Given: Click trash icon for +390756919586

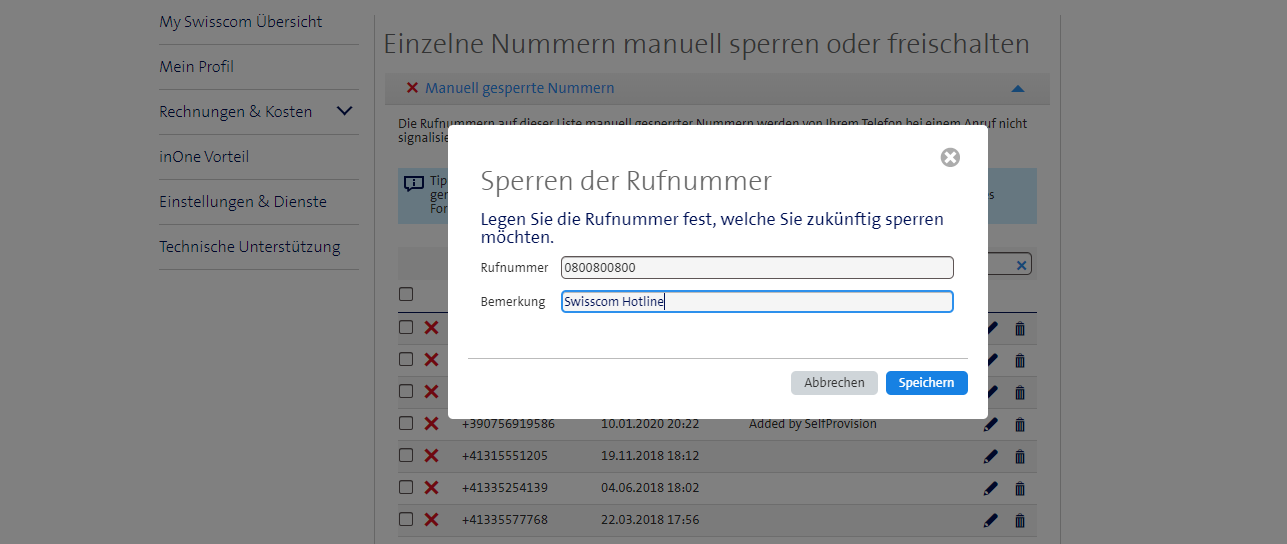Looking at the screenshot, I should [x=1020, y=424].
